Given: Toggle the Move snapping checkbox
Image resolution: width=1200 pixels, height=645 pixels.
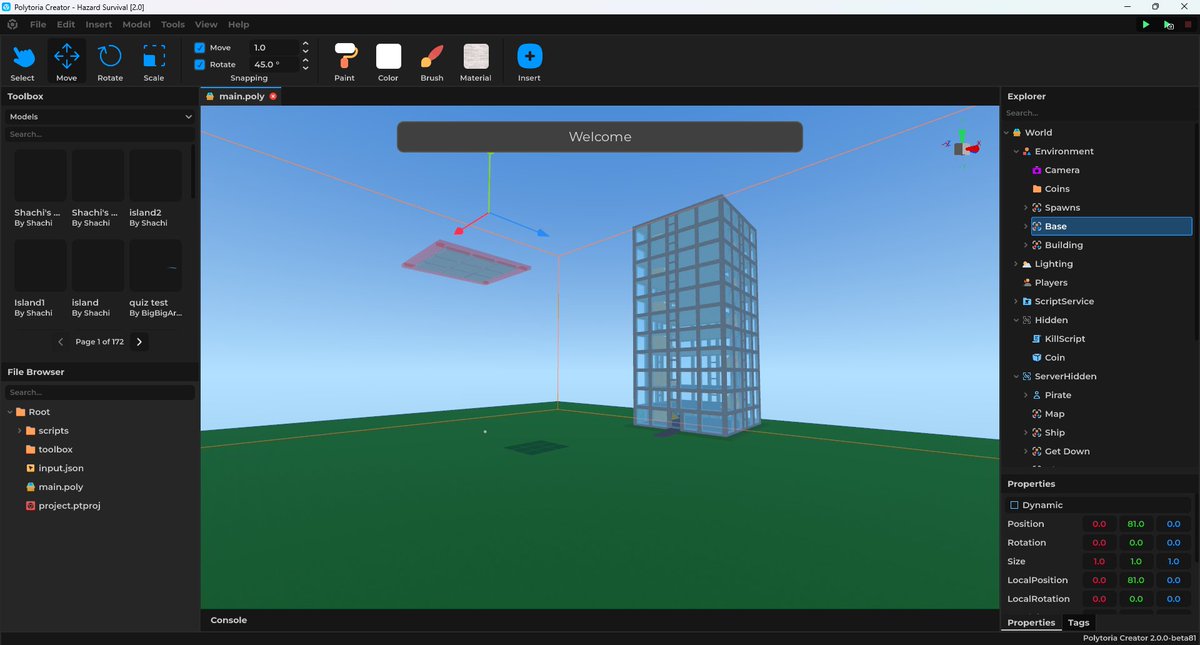Looking at the screenshot, I should coord(200,48).
